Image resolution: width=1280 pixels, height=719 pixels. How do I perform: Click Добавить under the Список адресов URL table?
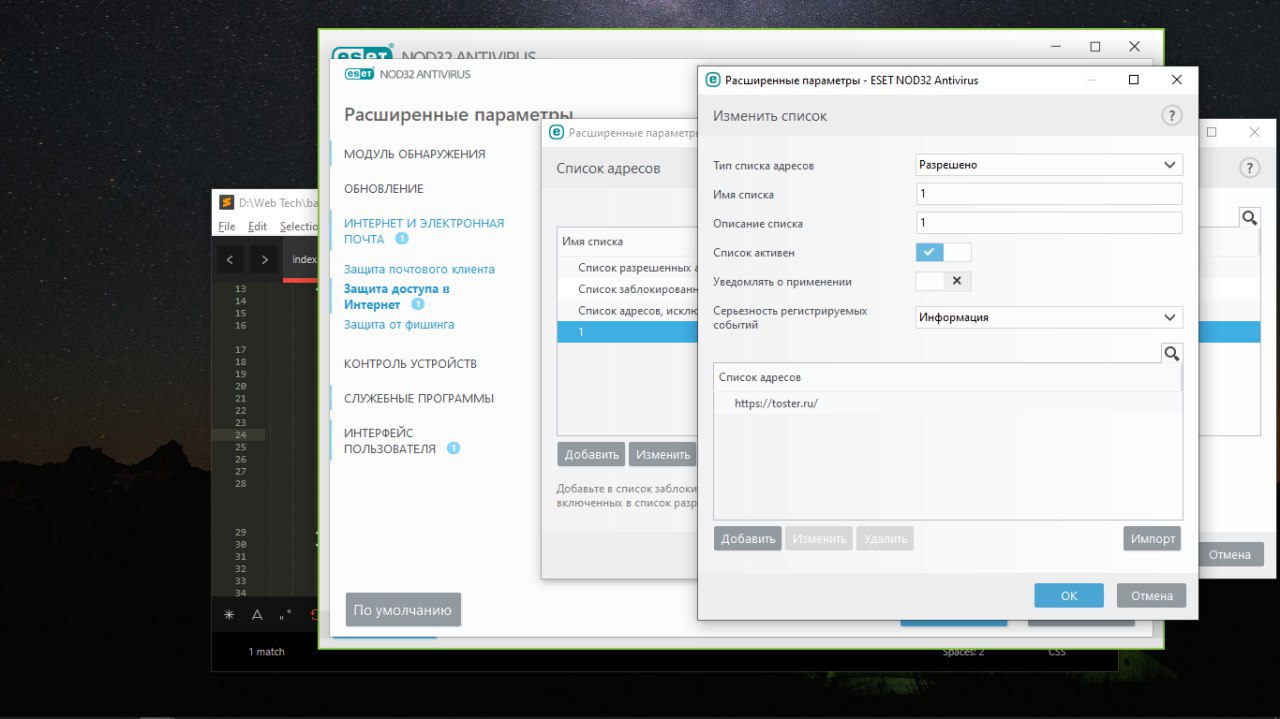(748, 539)
